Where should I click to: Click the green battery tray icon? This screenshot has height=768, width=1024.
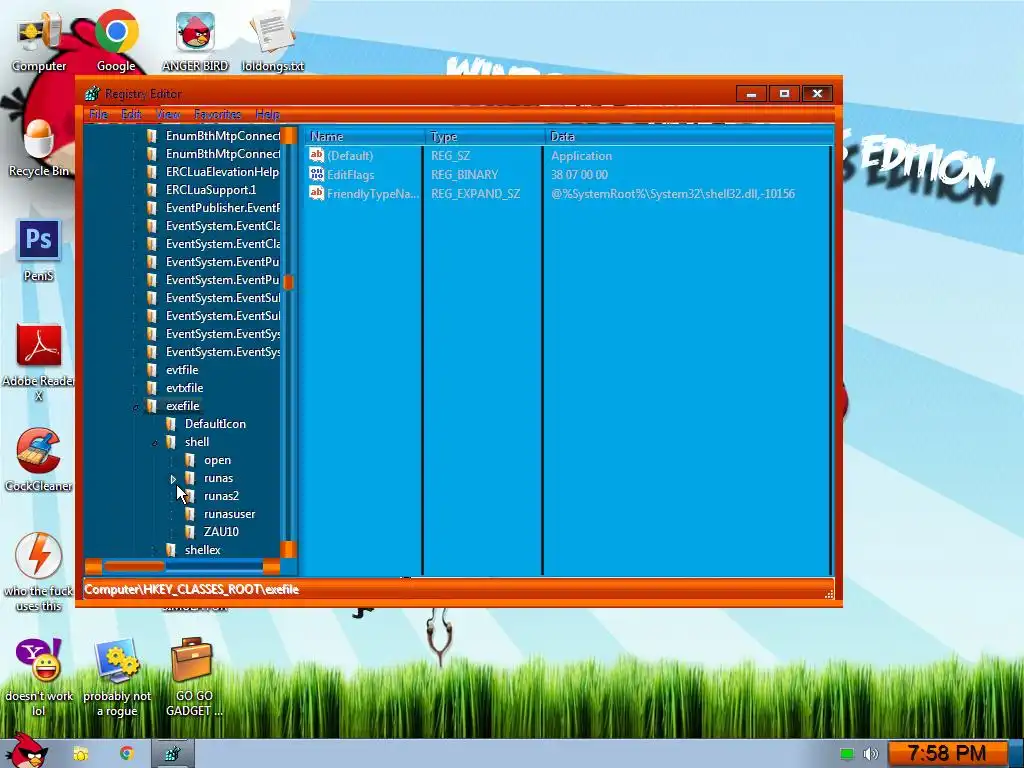(846, 754)
